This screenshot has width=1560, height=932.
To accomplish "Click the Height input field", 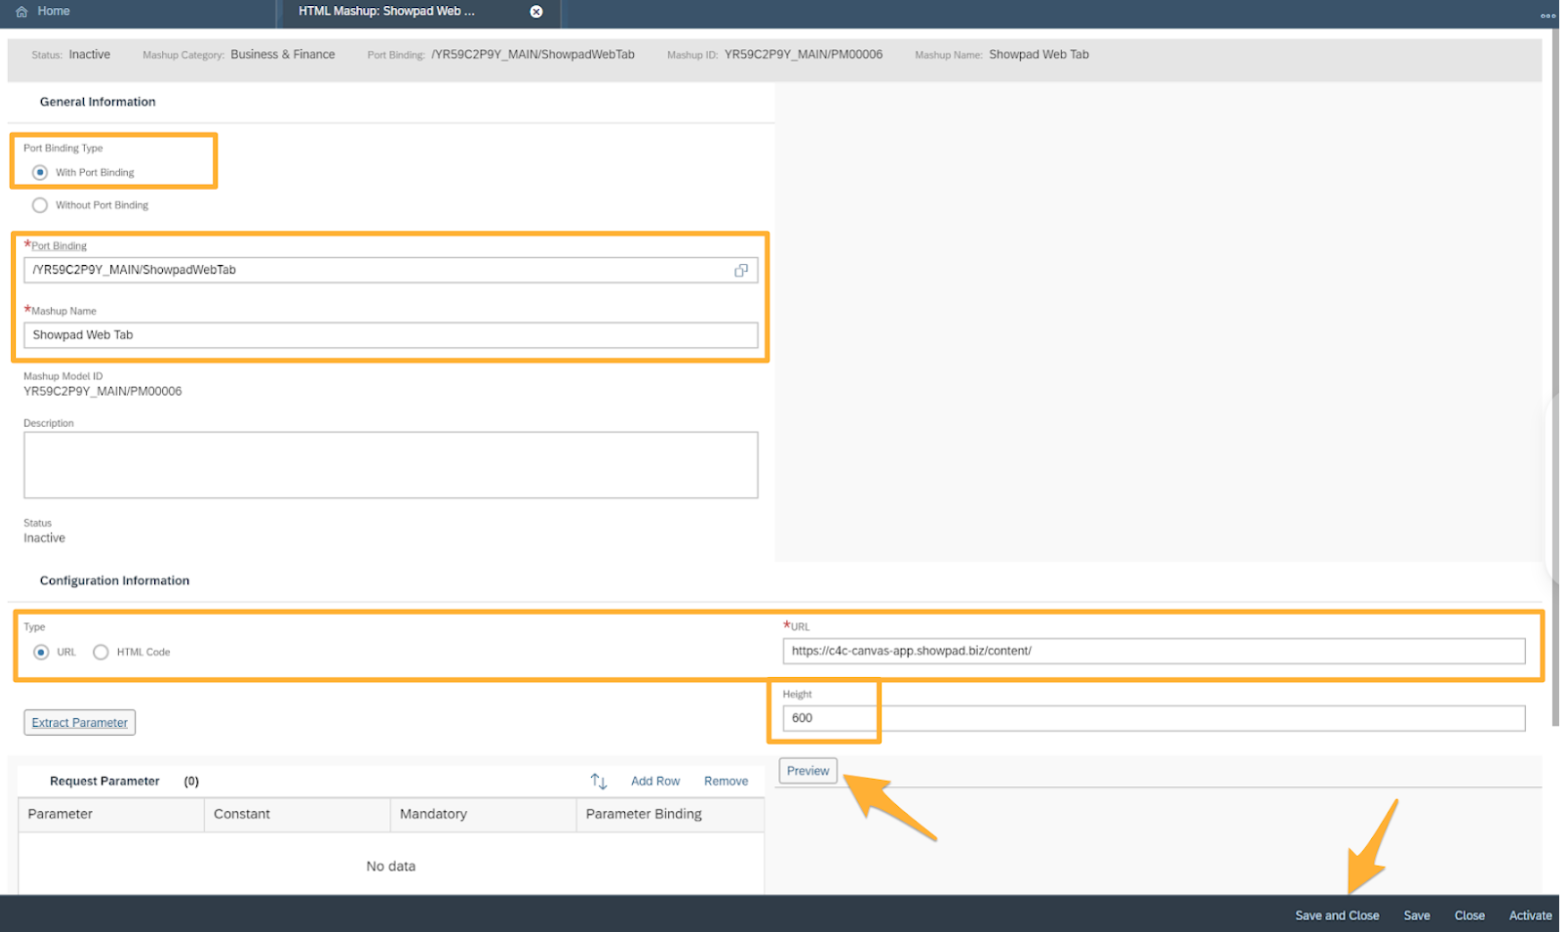I will pyautogui.click(x=1153, y=718).
